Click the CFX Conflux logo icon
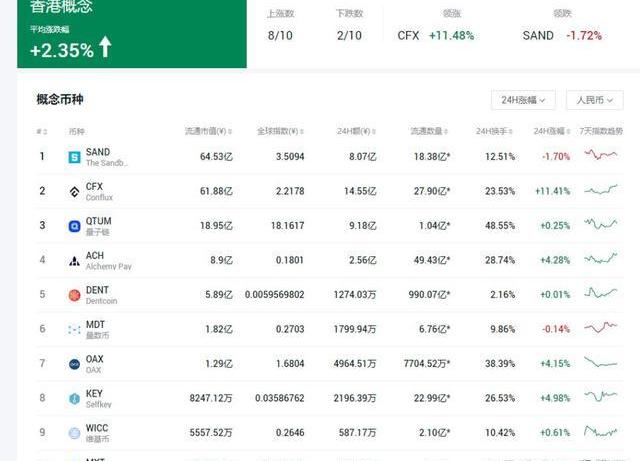 74,192
